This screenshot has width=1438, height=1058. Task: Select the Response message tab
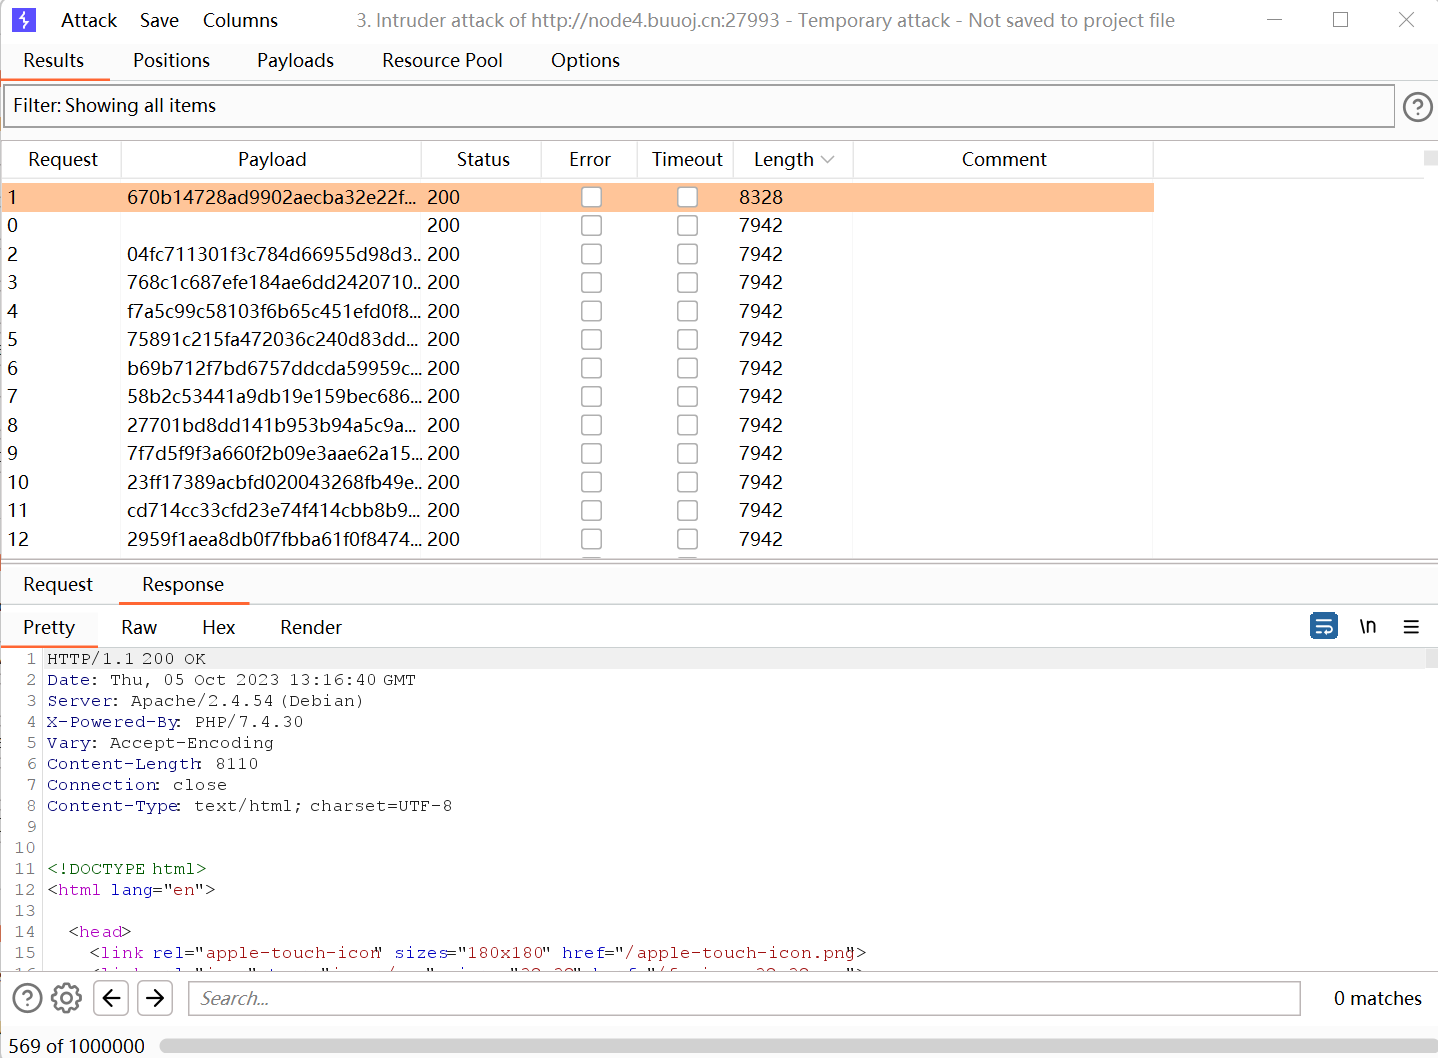click(183, 585)
